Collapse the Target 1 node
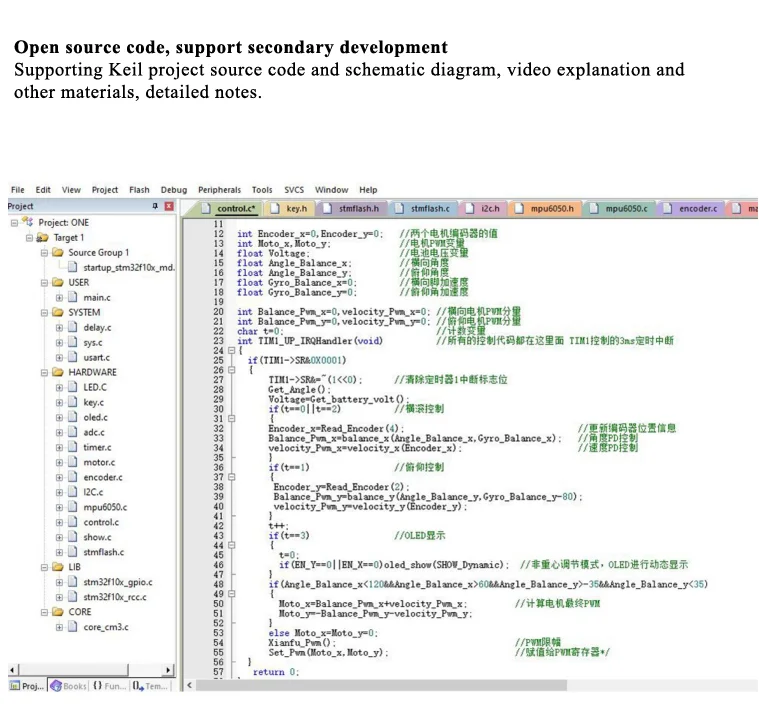Viewport: 759px width, 721px height. 30,238
